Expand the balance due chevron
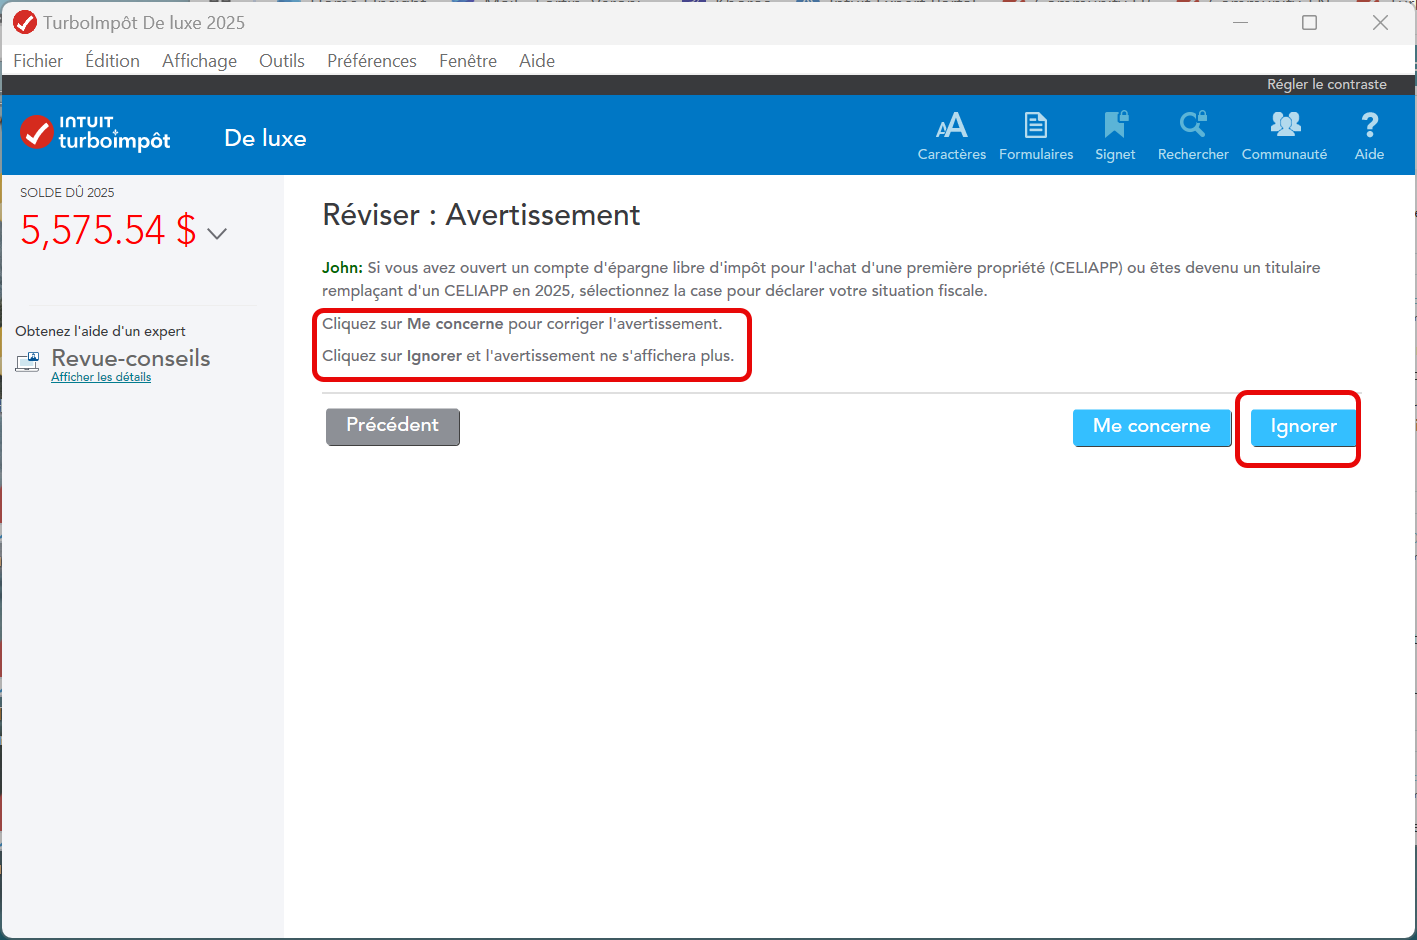This screenshot has height=940, width=1417. coord(217,234)
